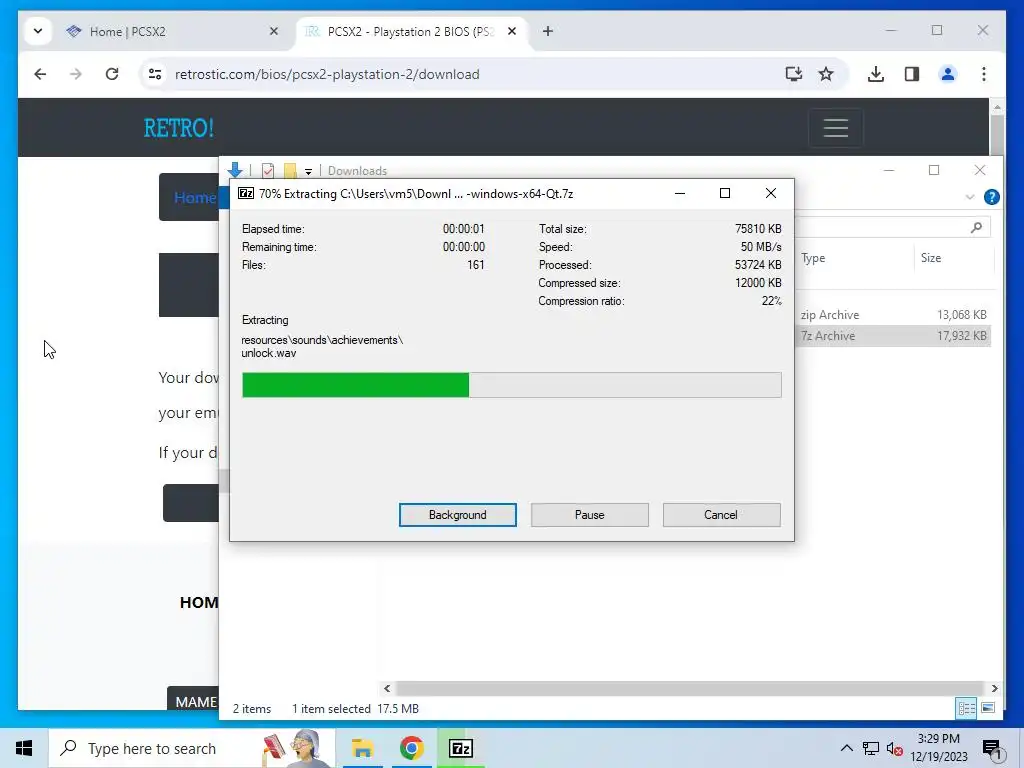Click Explorer search magnifier
1024x768 pixels.
point(976,227)
